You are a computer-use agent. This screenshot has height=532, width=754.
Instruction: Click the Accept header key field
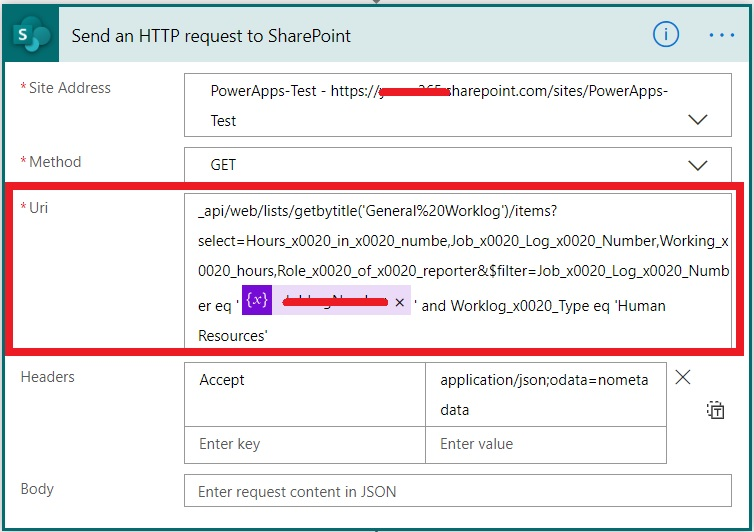click(305, 381)
